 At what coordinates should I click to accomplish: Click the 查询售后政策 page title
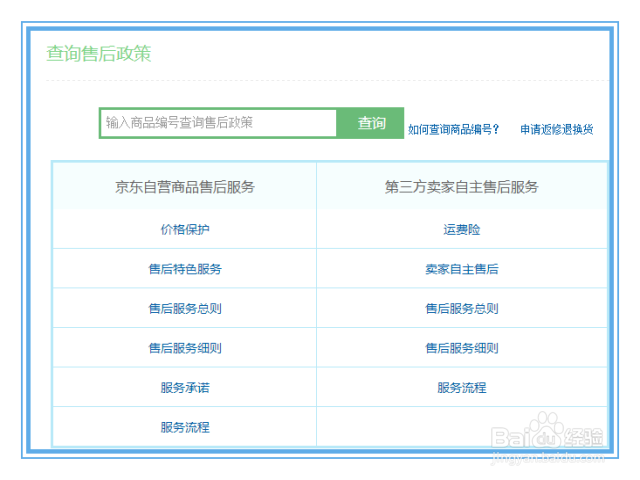[99, 53]
